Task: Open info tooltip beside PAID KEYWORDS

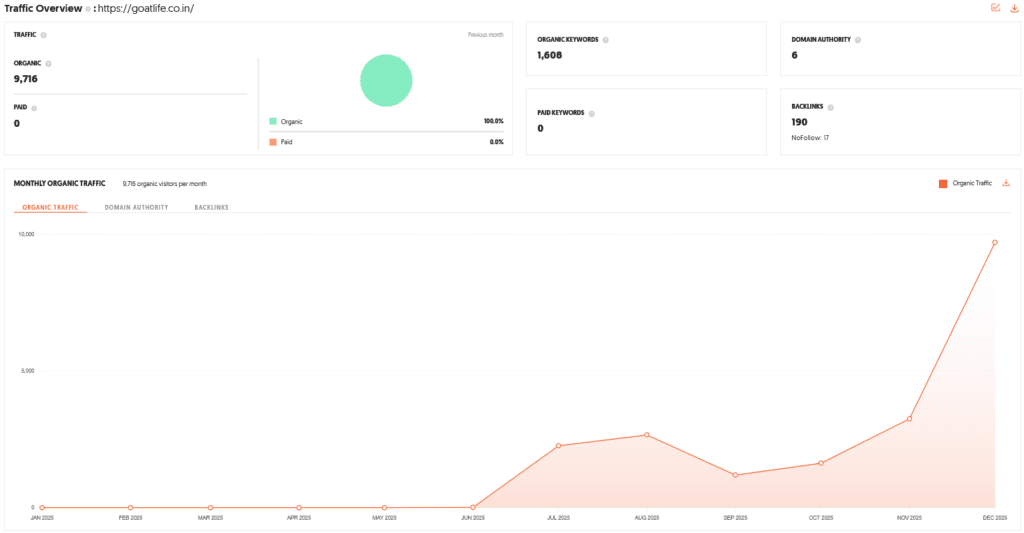Action: tap(592, 114)
